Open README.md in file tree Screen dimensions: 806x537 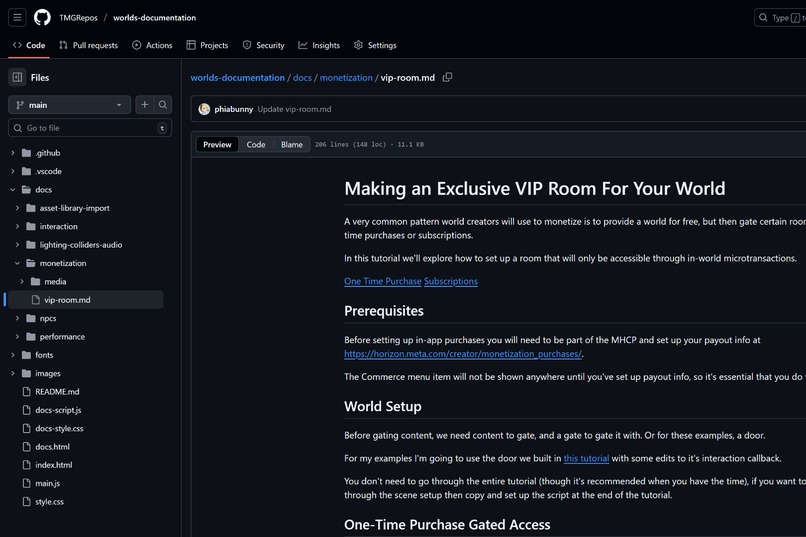[57, 392]
